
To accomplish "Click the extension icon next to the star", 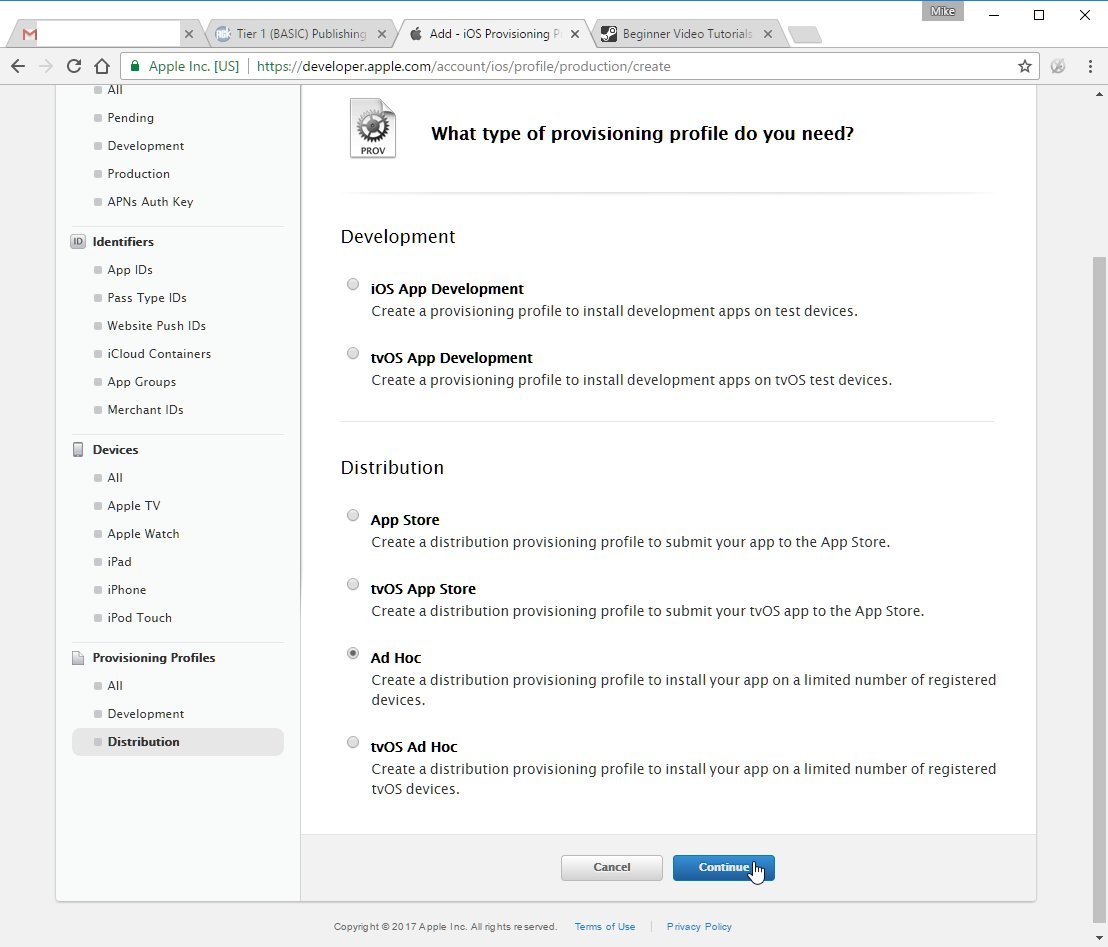I will click(1058, 66).
